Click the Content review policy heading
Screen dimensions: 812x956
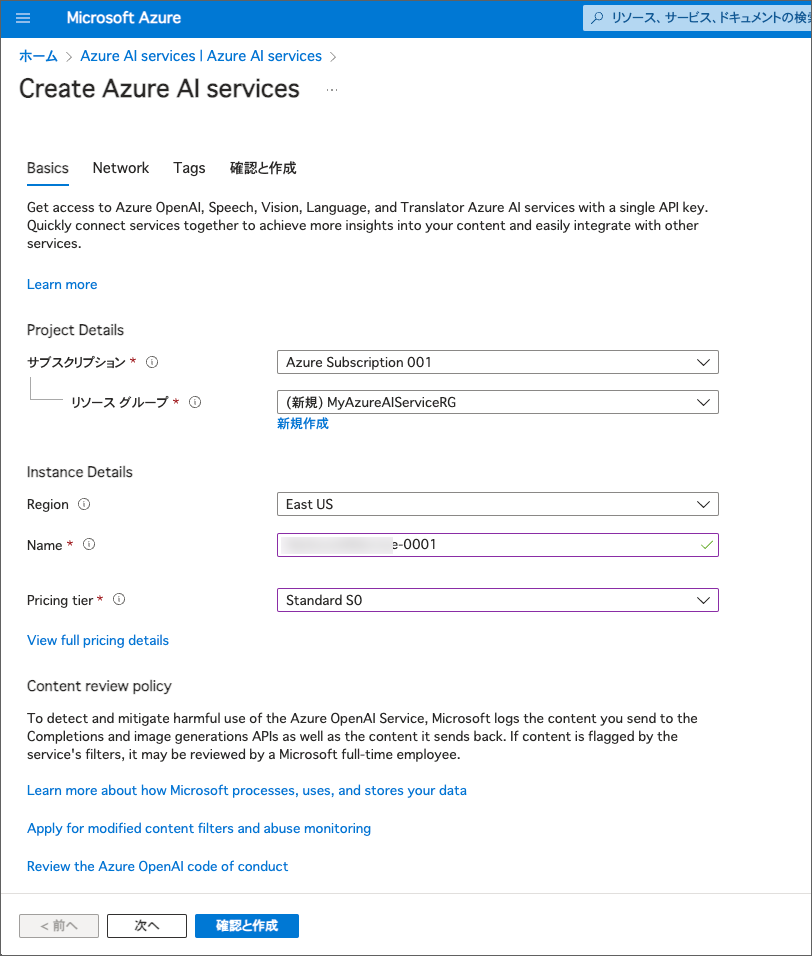point(99,686)
